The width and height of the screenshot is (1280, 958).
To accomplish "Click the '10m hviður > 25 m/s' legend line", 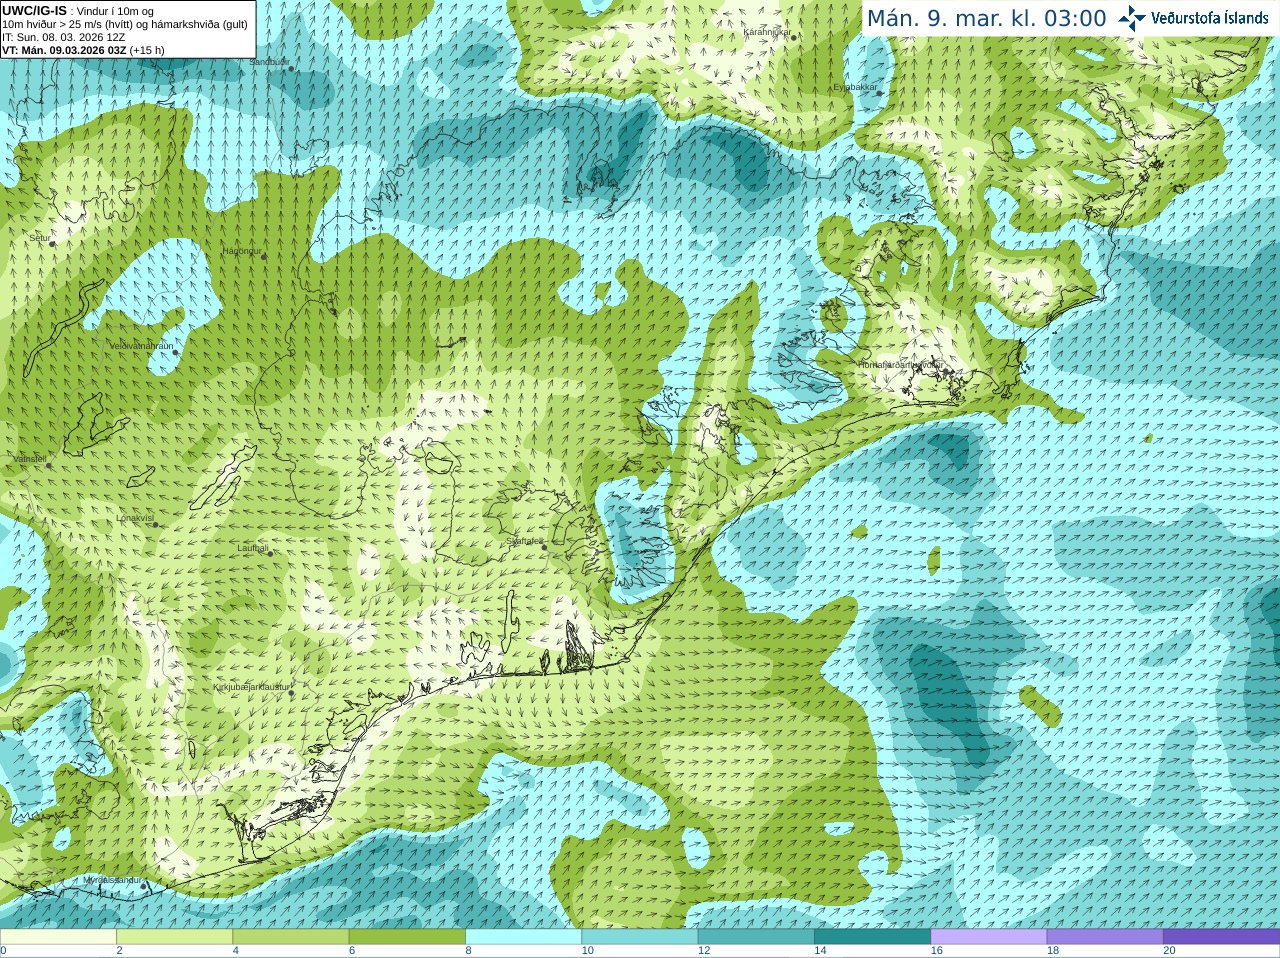I will click(x=125, y=24).
